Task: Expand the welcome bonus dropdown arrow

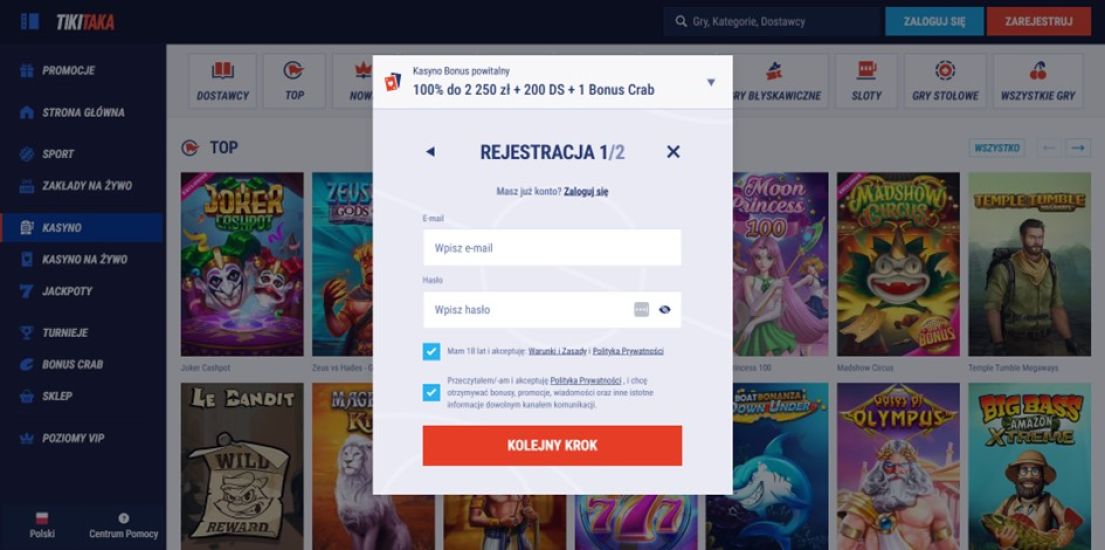Action: [x=711, y=82]
